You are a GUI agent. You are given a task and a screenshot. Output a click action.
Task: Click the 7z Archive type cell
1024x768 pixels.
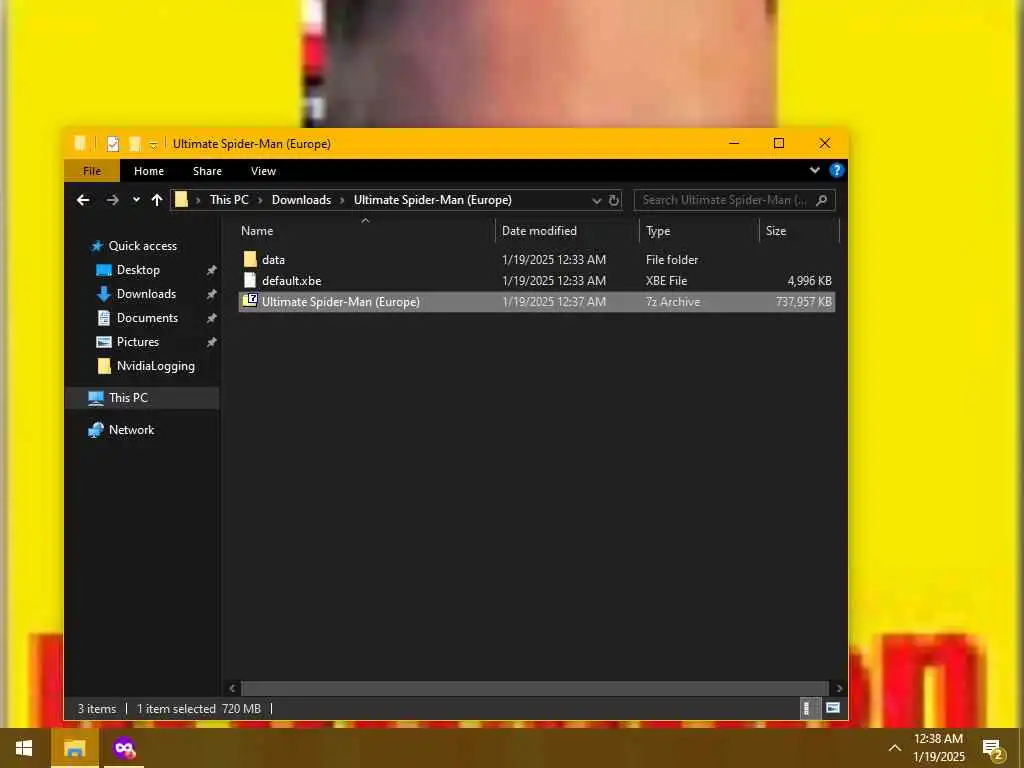(x=673, y=302)
